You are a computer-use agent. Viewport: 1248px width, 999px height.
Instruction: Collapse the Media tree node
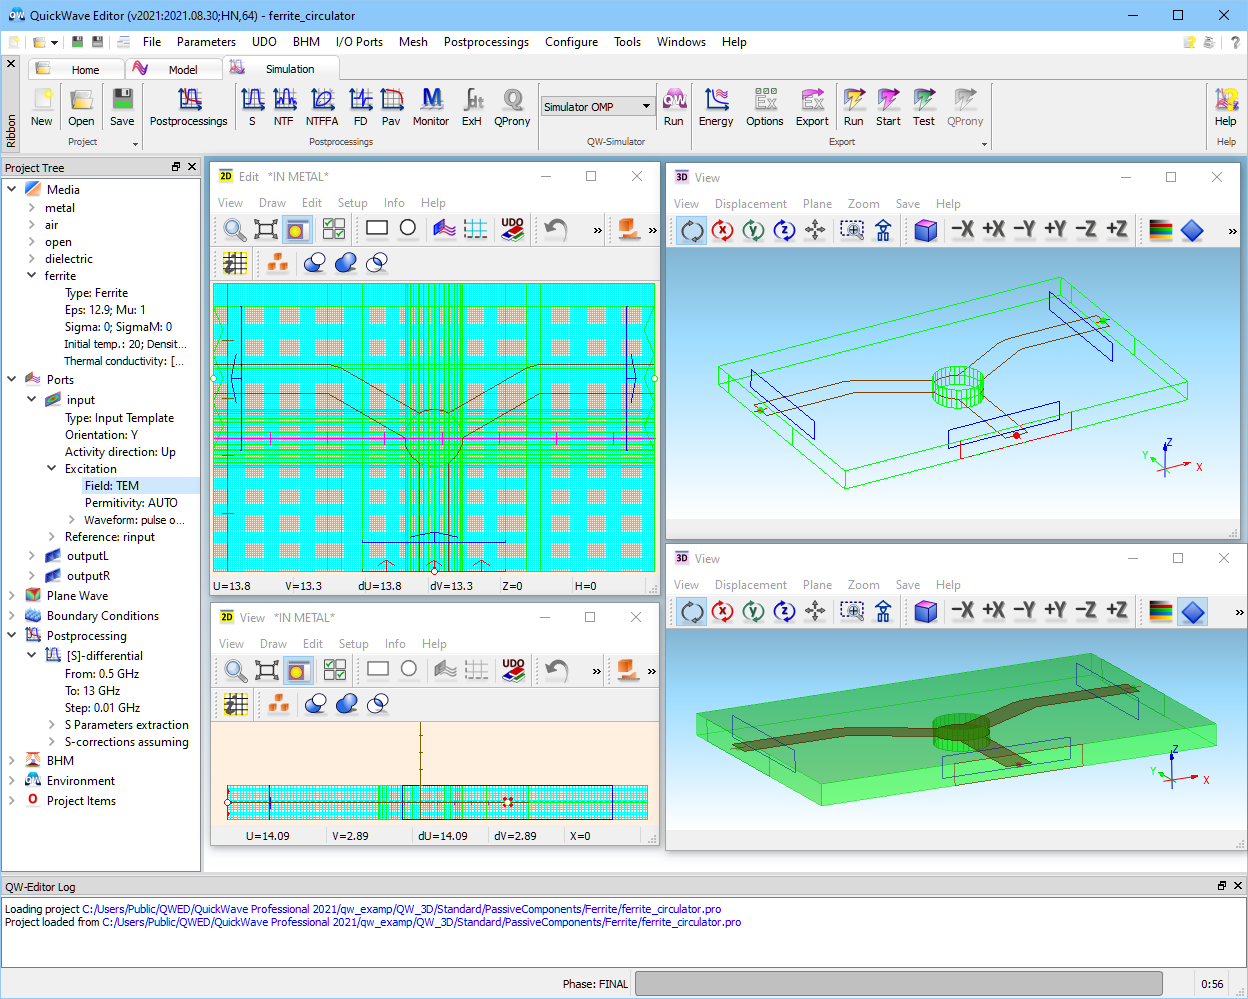click(12, 189)
